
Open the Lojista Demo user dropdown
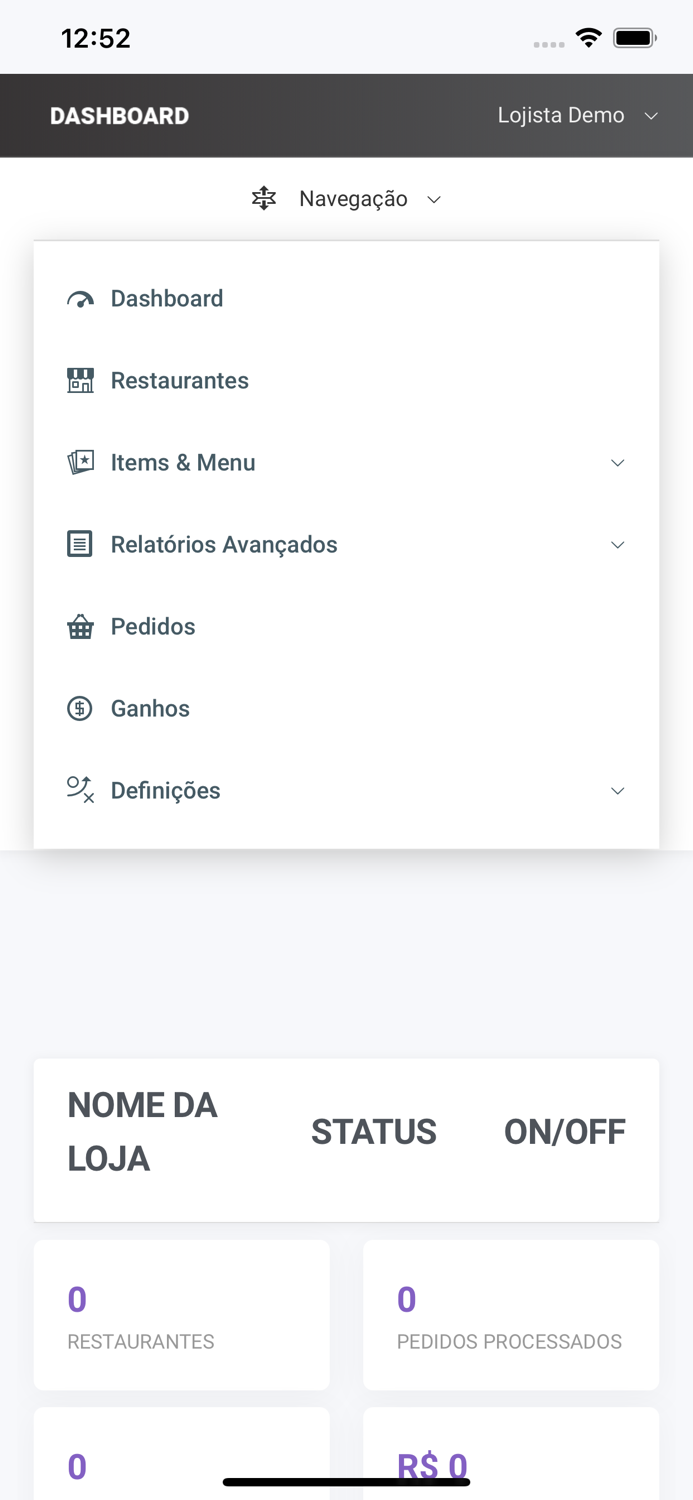point(578,116)
